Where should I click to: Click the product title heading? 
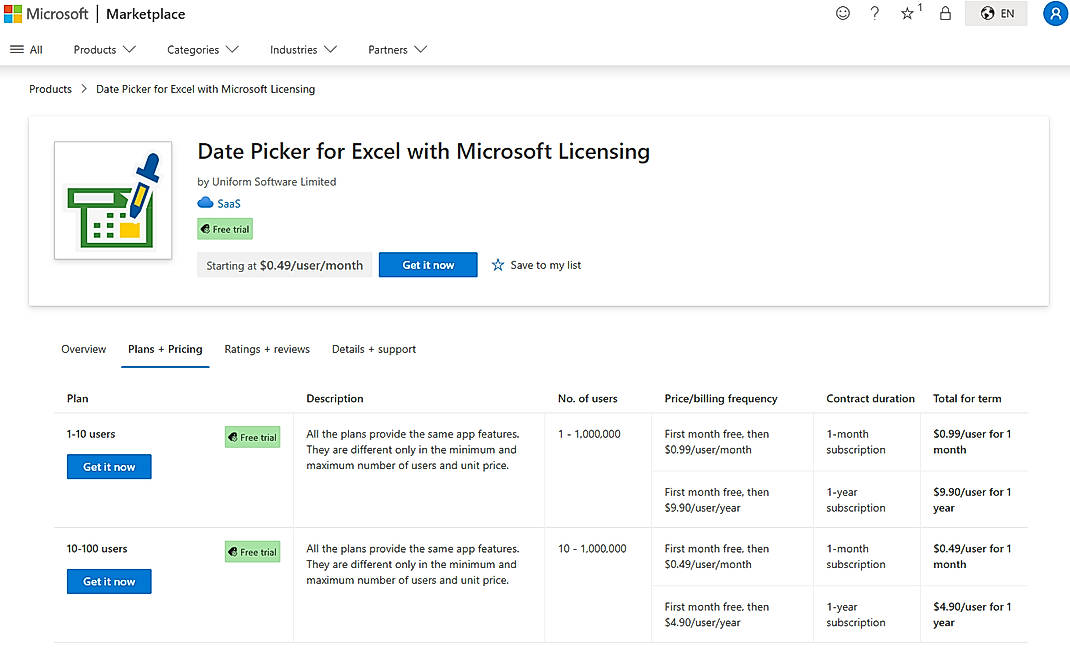point(424,151)
